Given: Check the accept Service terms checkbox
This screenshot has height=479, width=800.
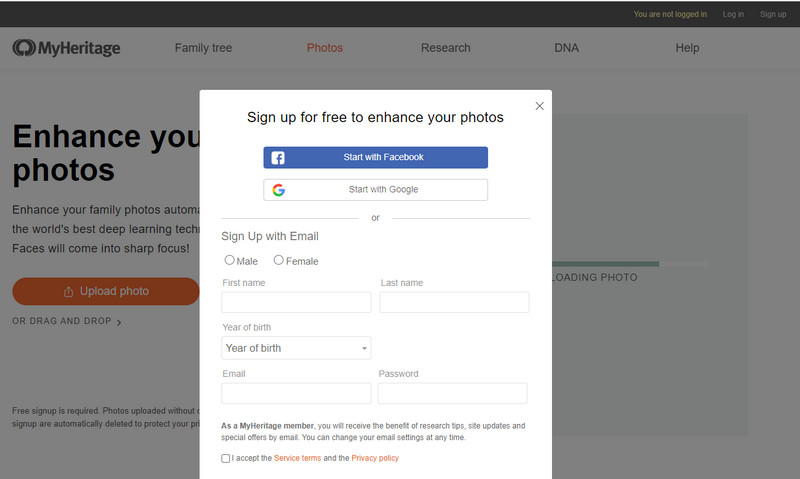Looking at the screenshot, I should [226, 458].
